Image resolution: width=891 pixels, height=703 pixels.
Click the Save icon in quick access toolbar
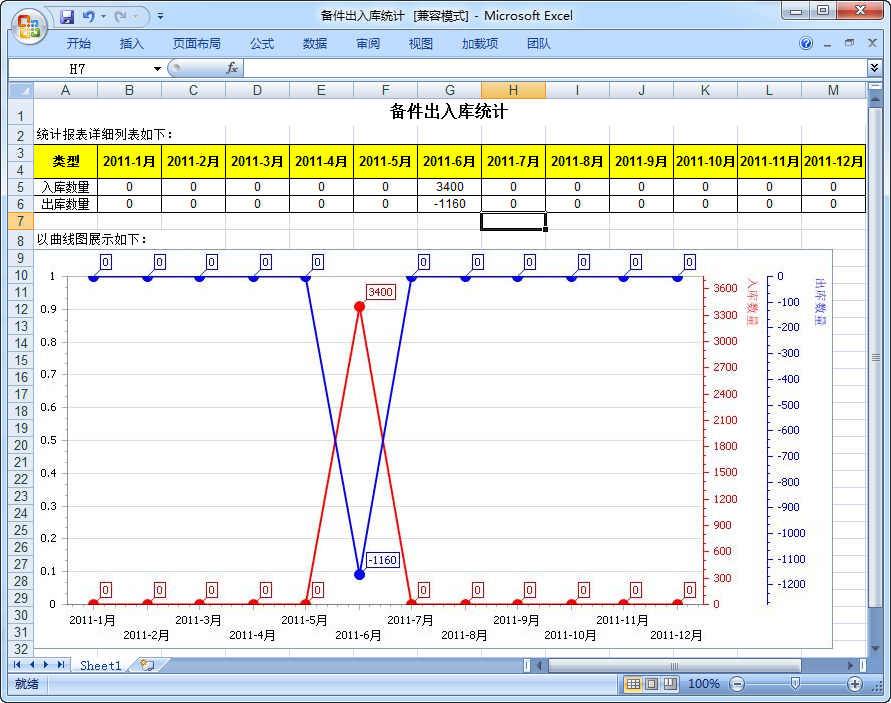coord(67,16)
